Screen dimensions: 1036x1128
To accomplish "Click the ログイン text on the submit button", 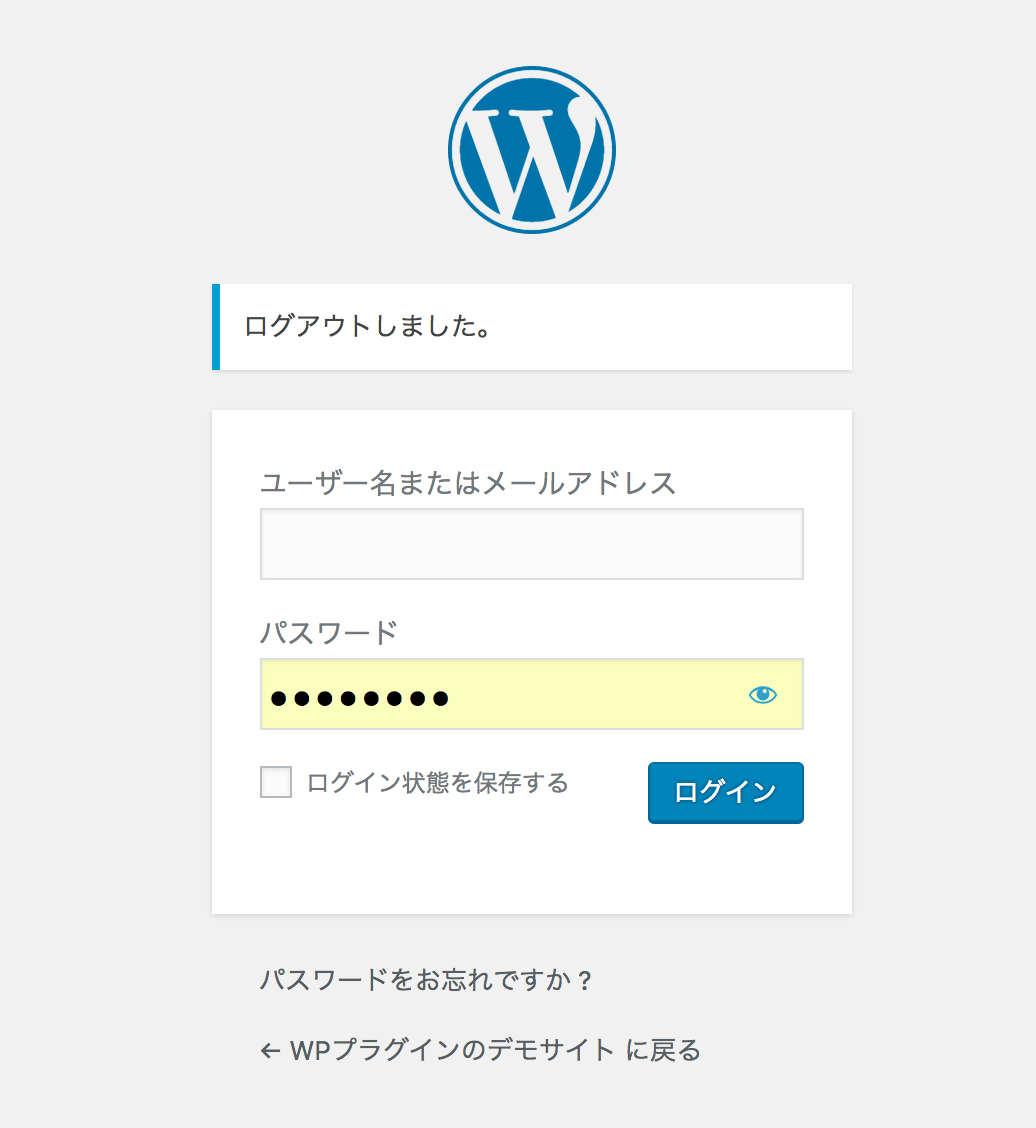I will (725, 792).
